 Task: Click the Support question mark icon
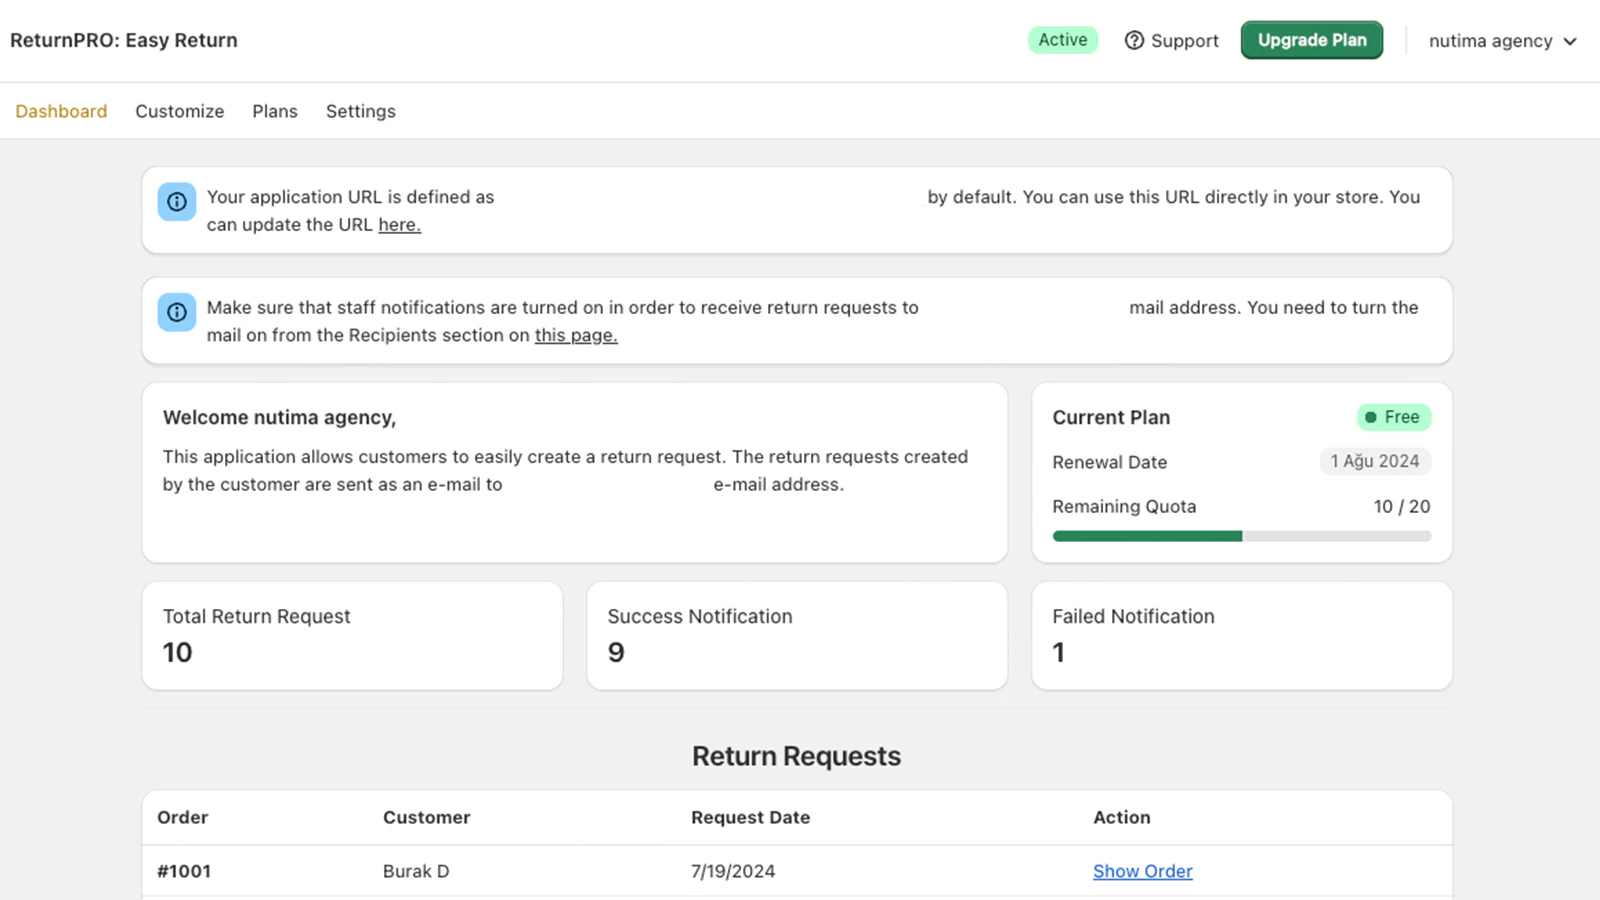click(x=1134, y=40)
